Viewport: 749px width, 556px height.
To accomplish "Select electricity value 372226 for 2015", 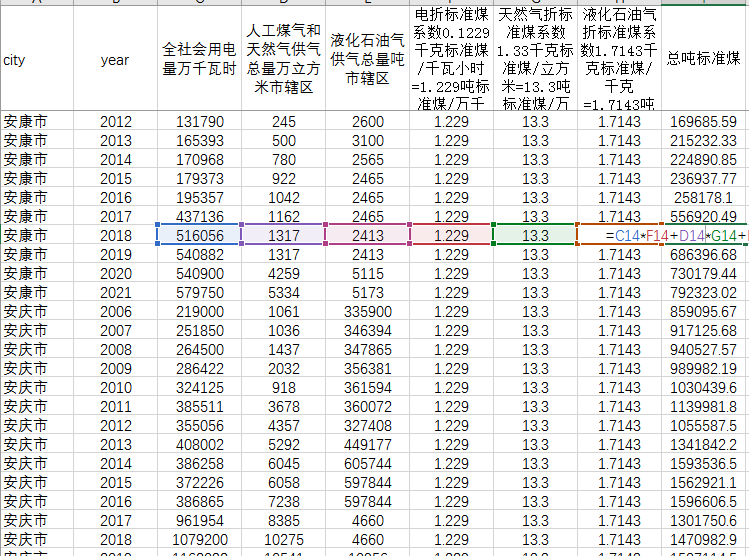I will (x=200, y=482).
